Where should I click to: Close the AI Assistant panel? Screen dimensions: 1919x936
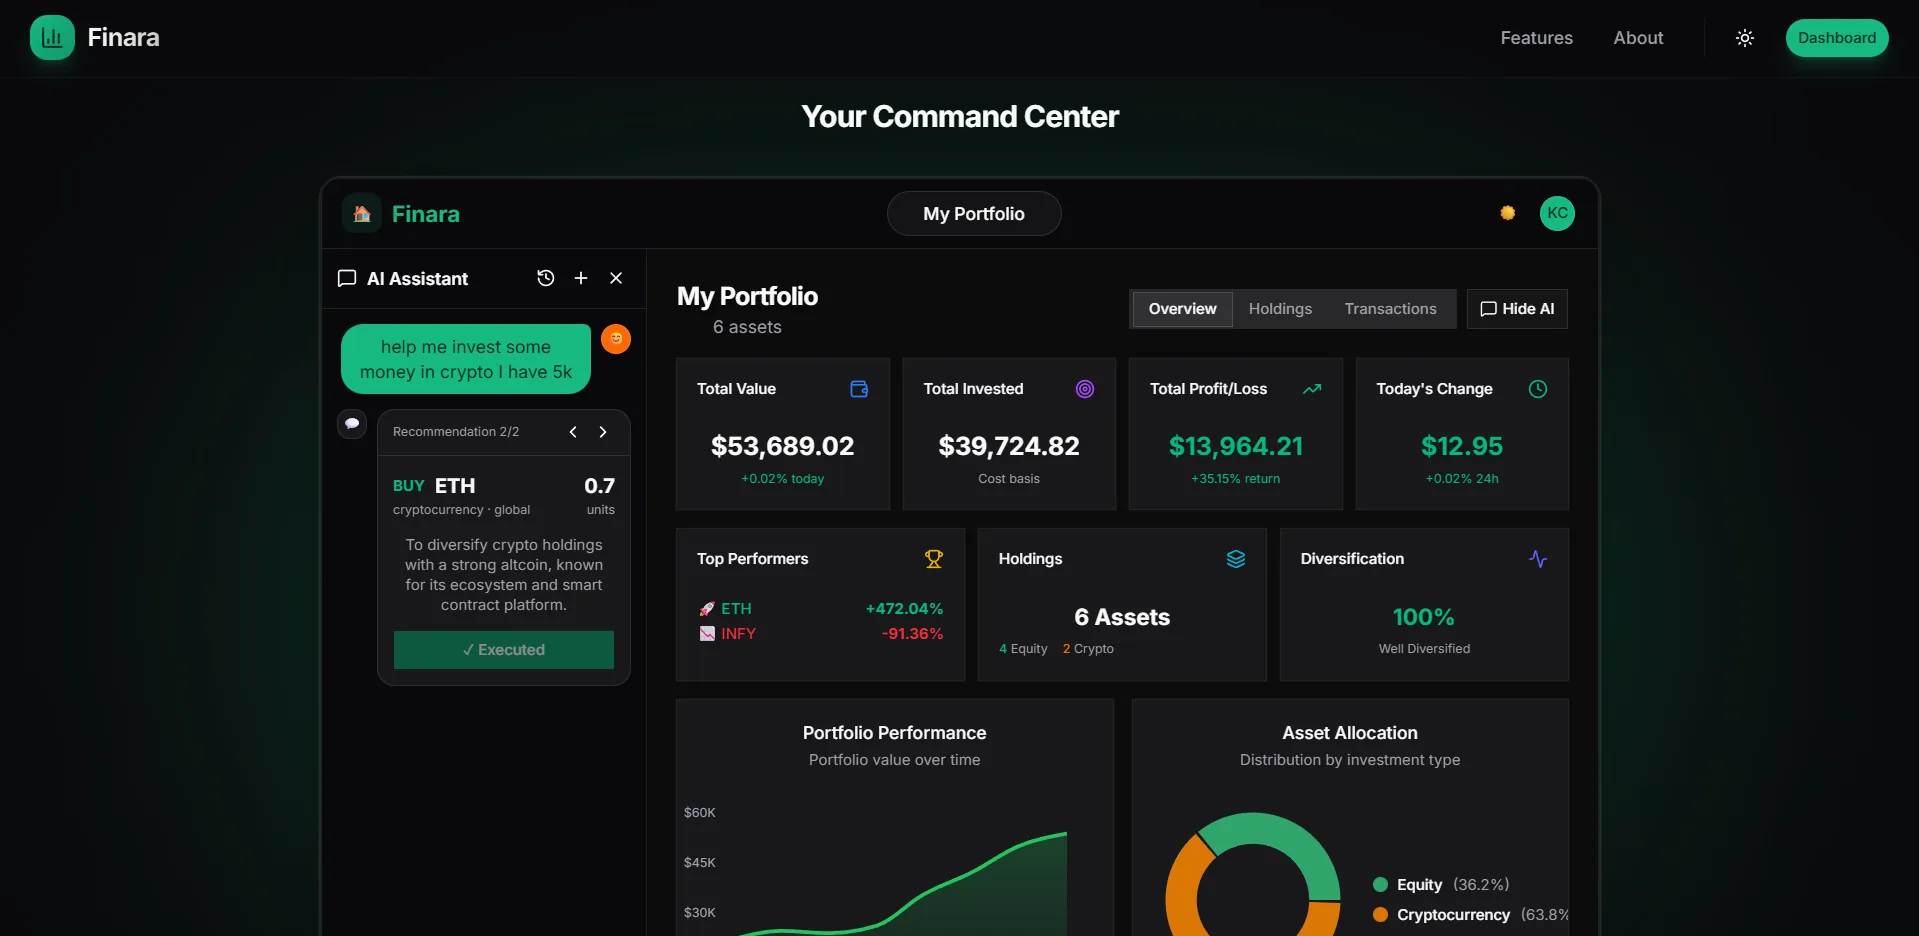click(x=616, y=278)
